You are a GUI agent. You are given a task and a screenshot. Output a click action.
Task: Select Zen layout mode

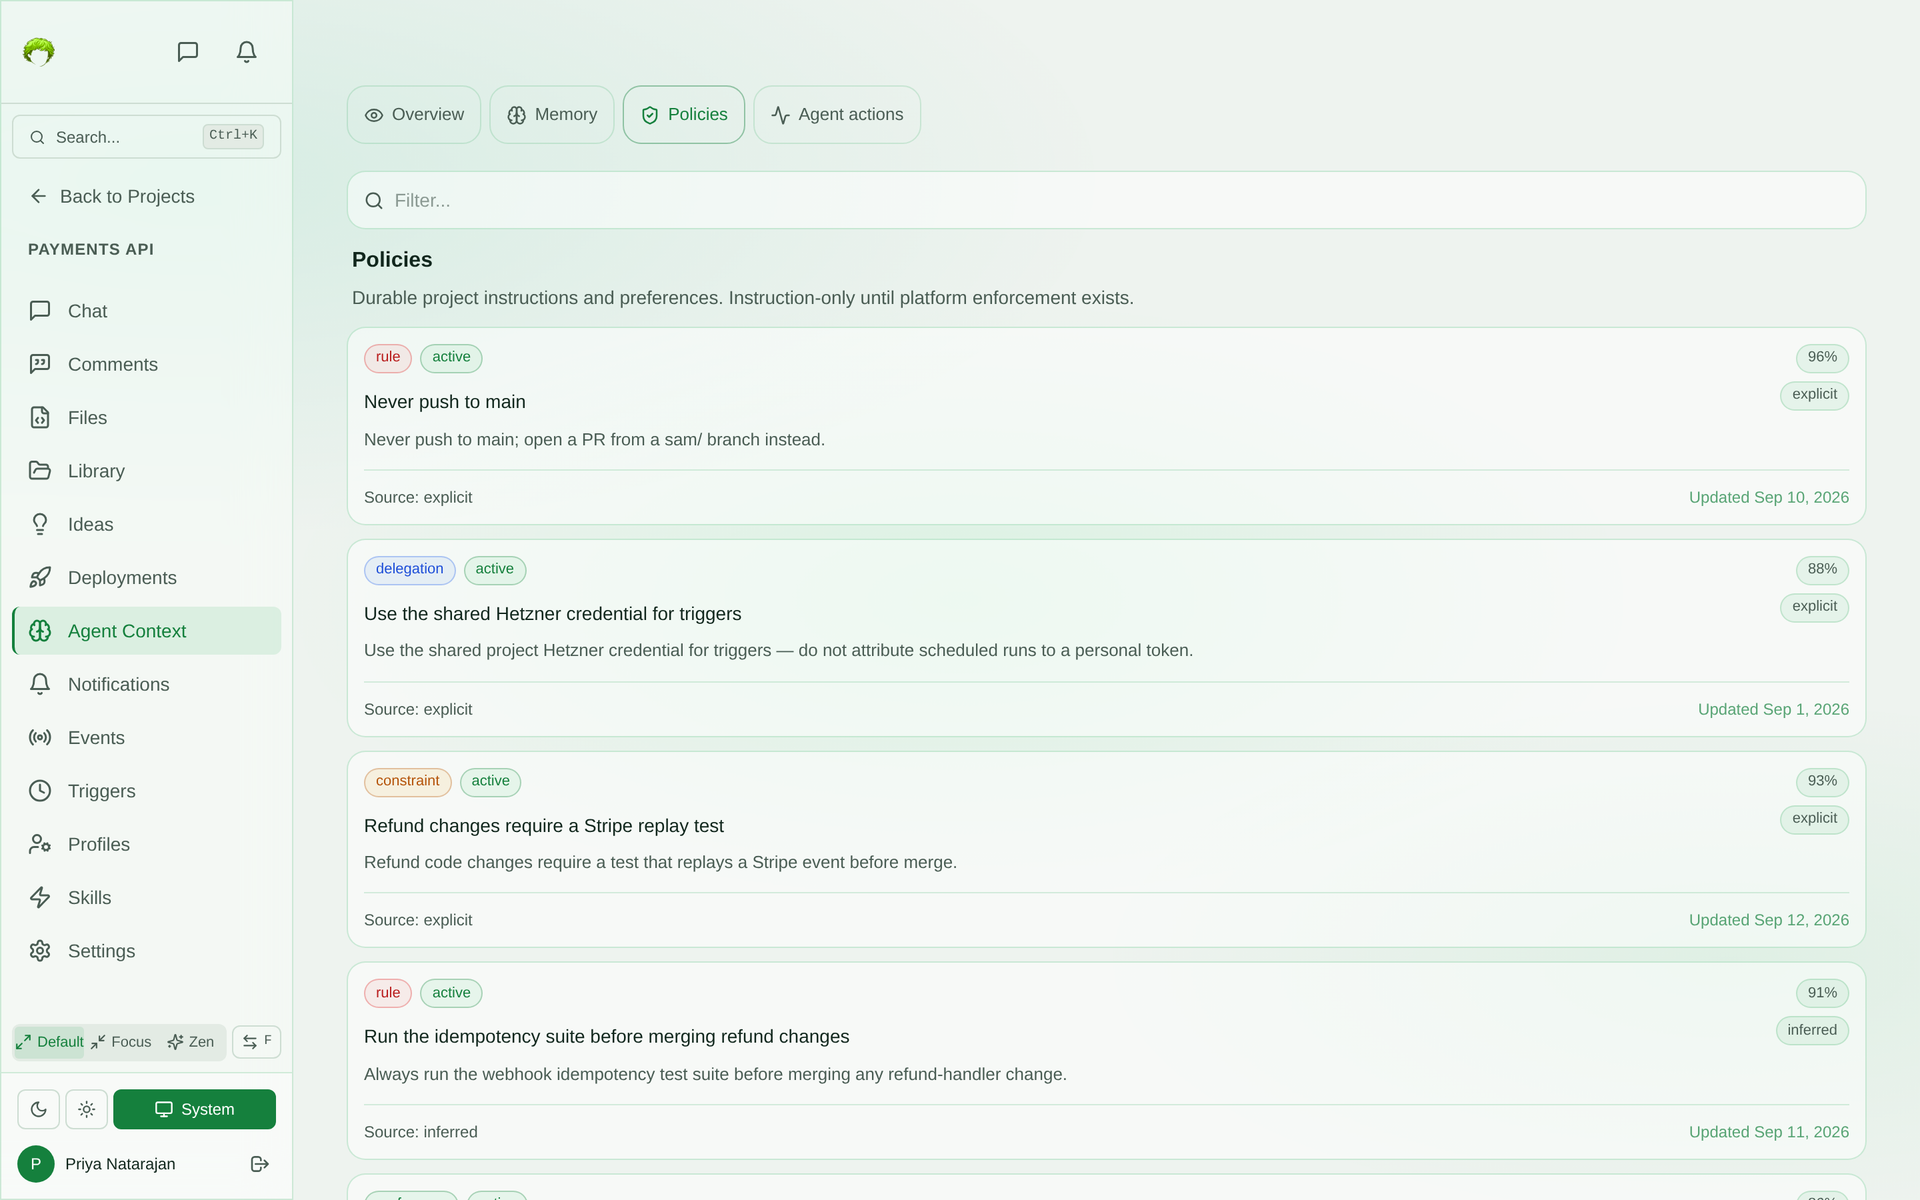[x=191, y=1042]
